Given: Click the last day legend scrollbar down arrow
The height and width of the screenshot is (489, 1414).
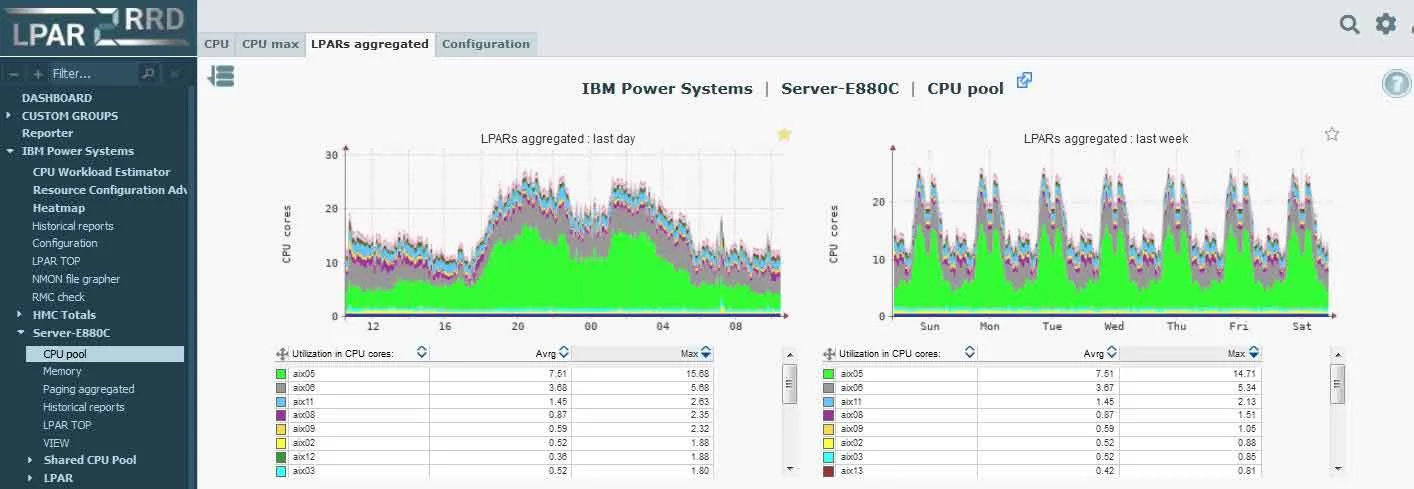Looking at the screenshot, I should [x=789, y=468].
